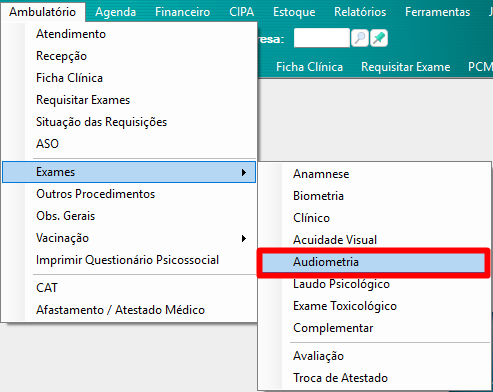This screenshot has height=392, width=493.
Task: Focus the Empresa code input field
Action: (322, 38)
